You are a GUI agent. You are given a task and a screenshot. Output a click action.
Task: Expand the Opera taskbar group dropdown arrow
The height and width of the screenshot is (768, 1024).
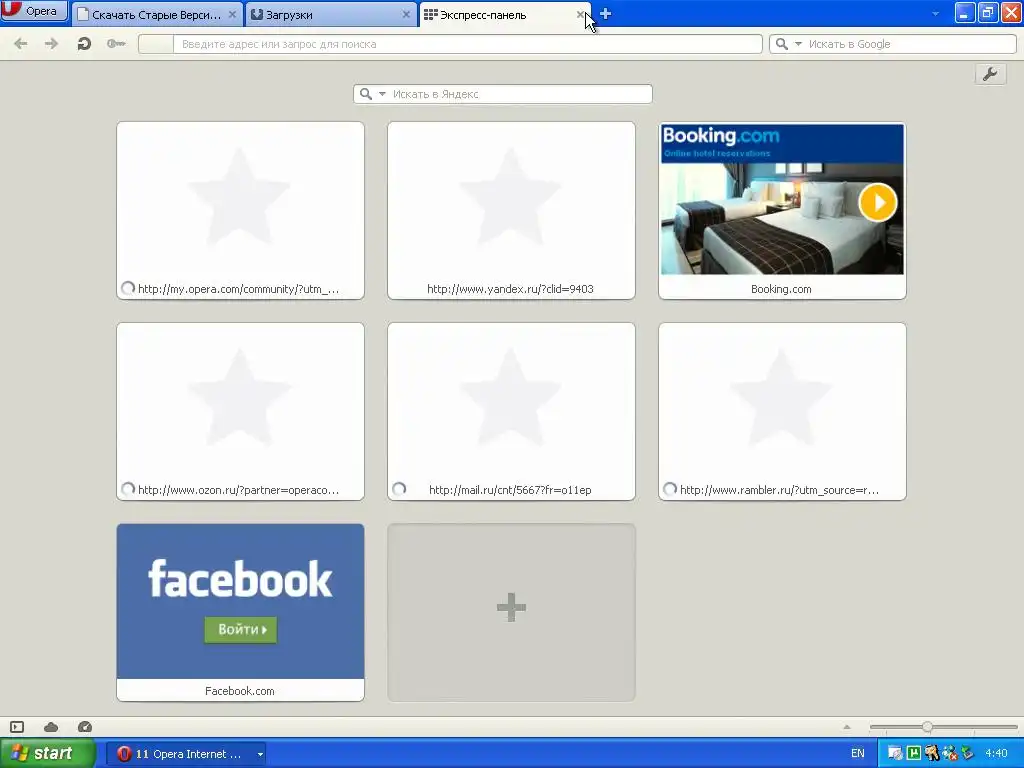click(260, 754)
